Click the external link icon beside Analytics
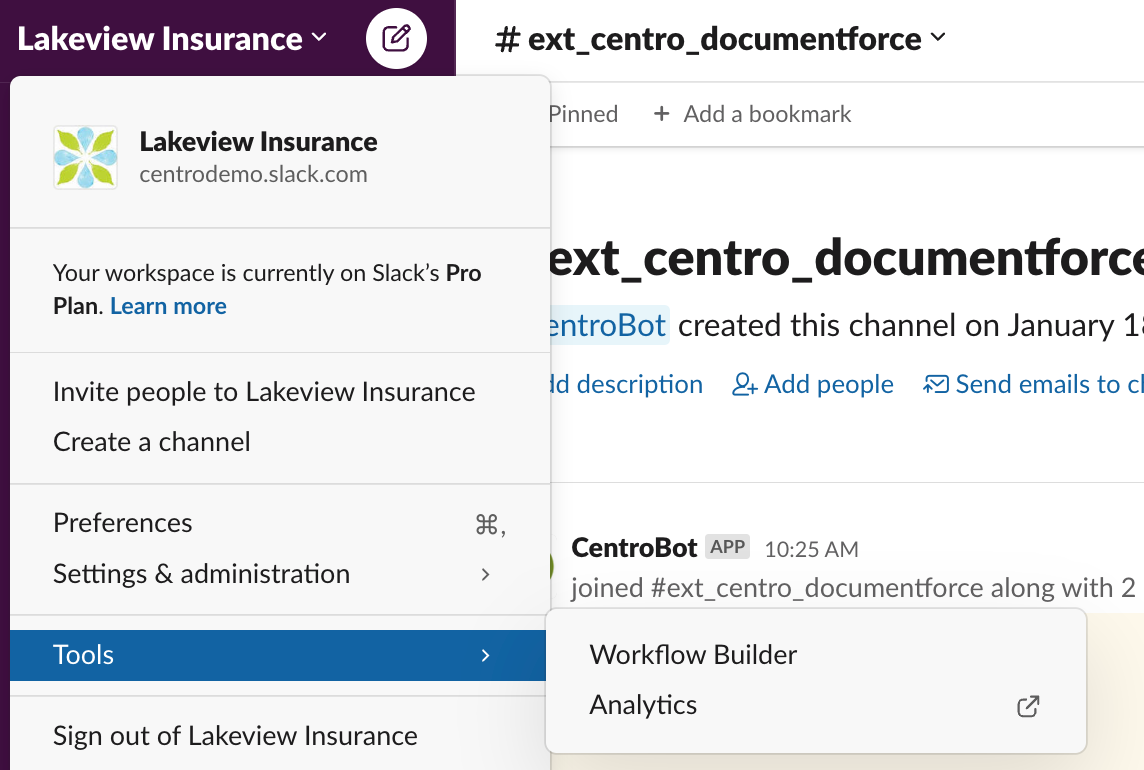 (1028, 706)
